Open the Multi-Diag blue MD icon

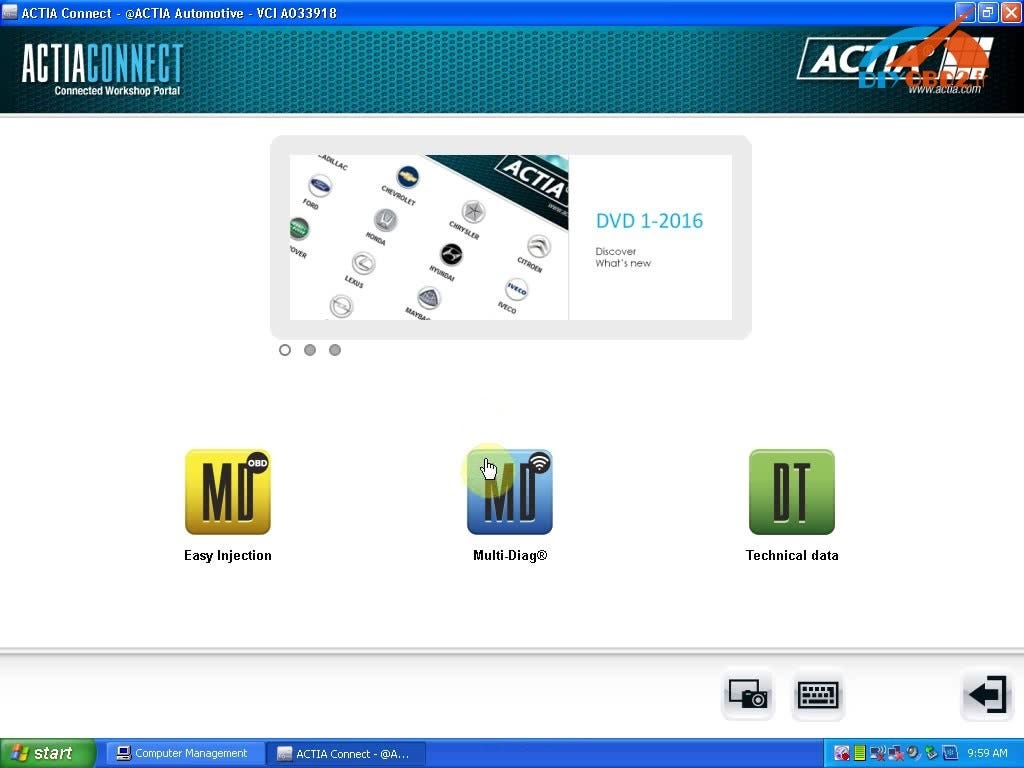(x=509, y=492)
